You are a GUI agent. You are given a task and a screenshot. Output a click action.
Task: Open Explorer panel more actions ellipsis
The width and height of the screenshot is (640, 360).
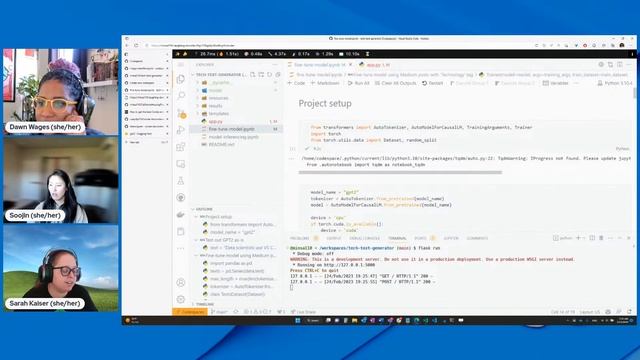coord(275,64)
